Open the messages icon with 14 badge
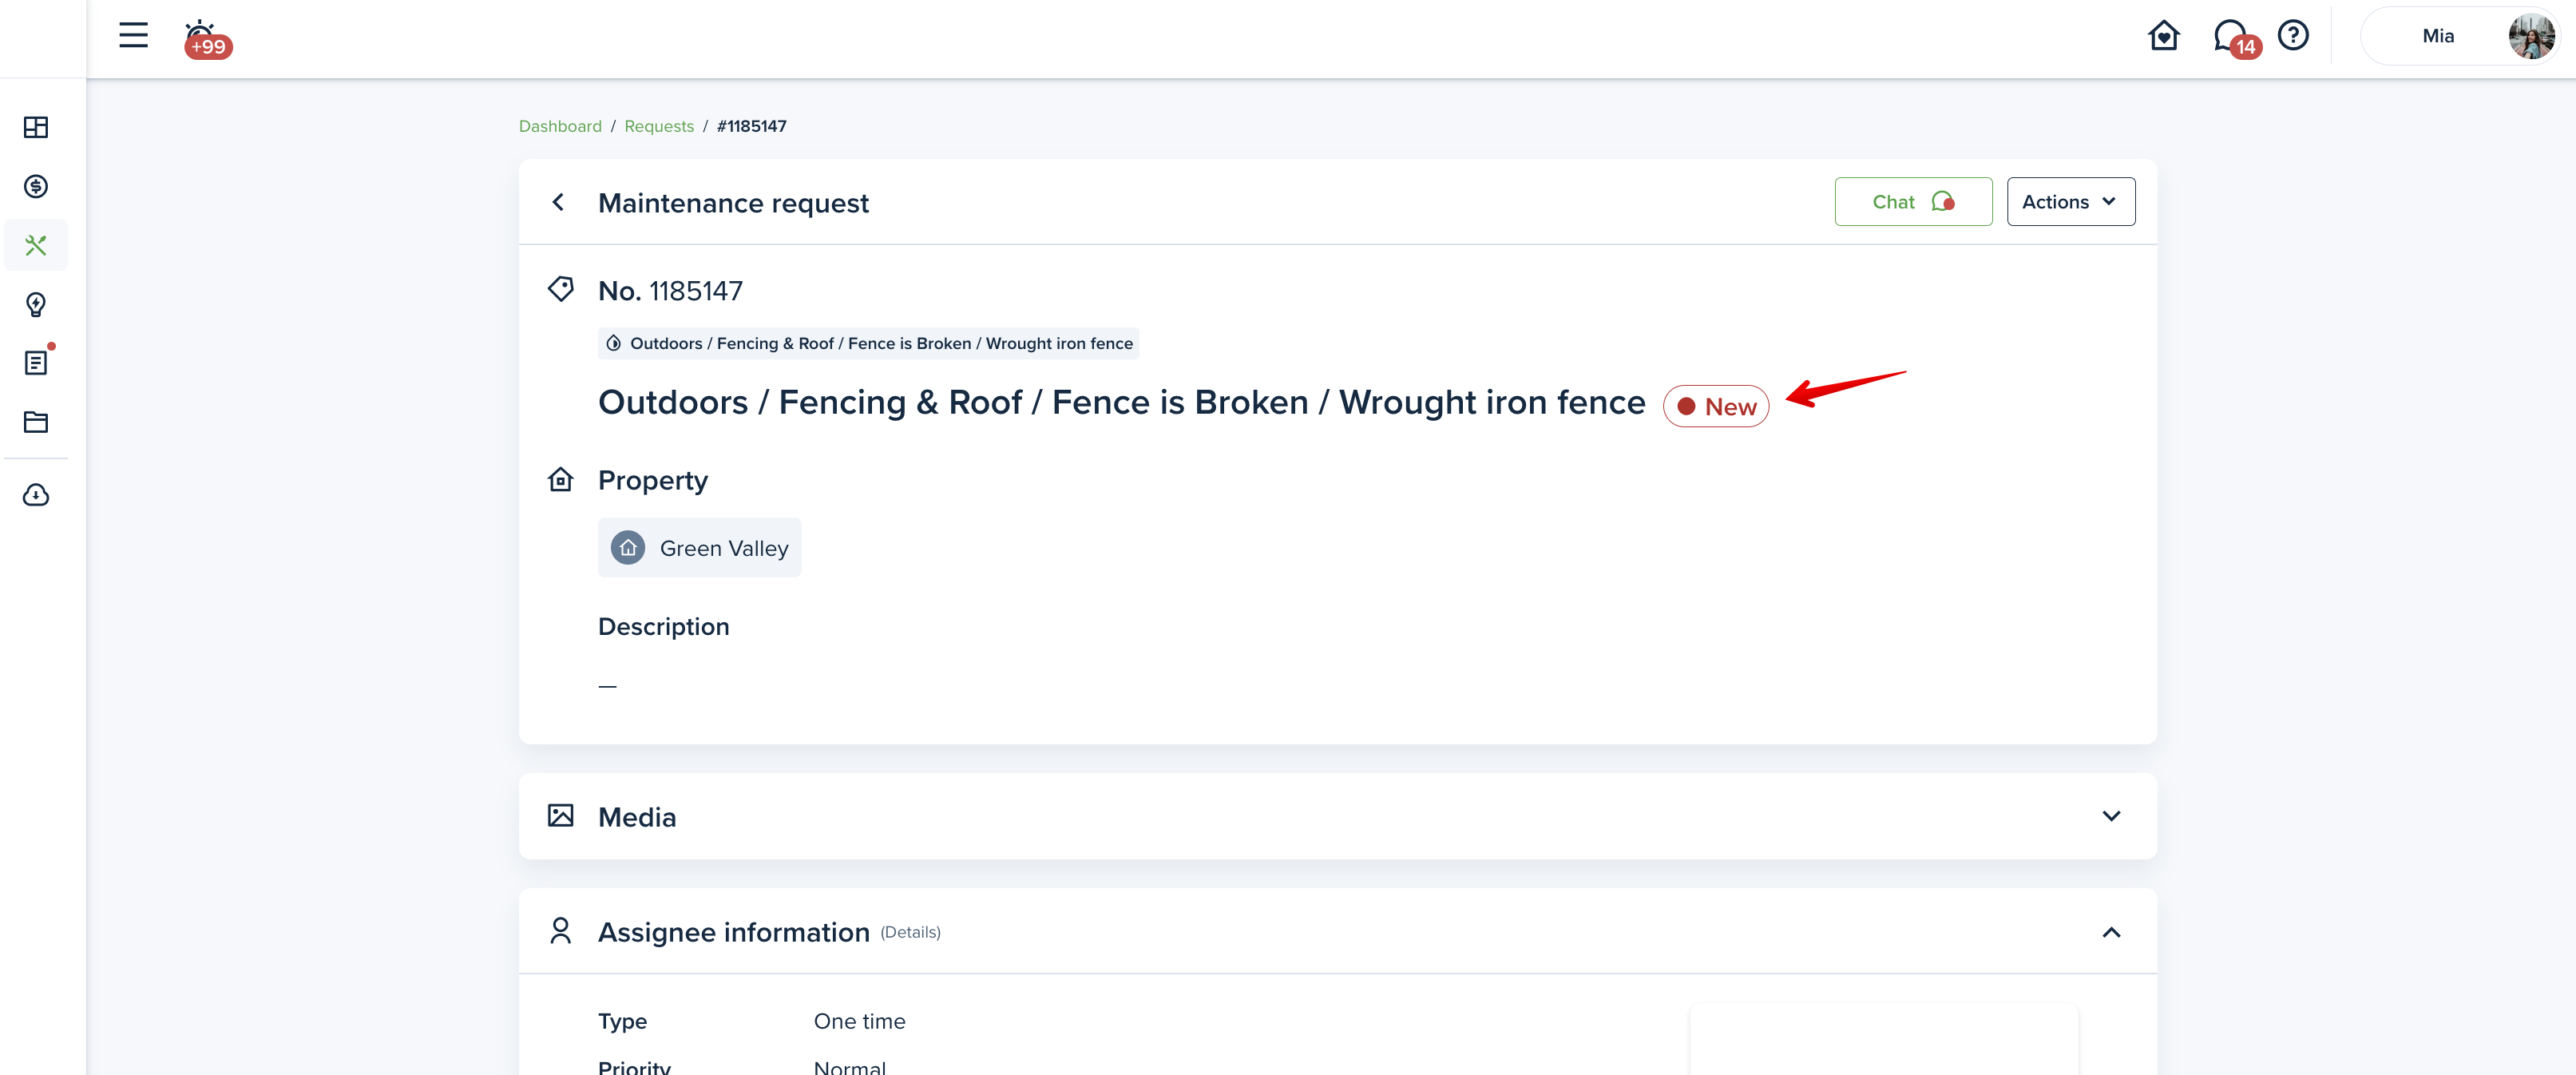 point(2231,37)
